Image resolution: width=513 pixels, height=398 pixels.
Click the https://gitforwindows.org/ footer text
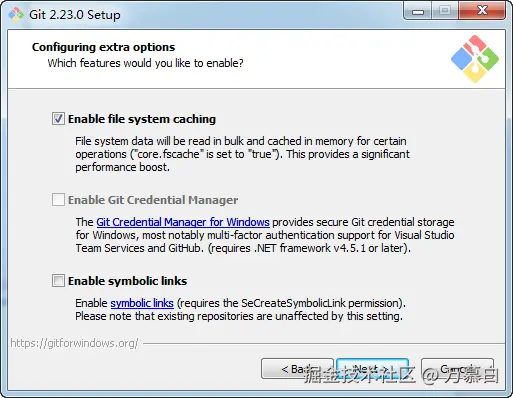point(74,343)
